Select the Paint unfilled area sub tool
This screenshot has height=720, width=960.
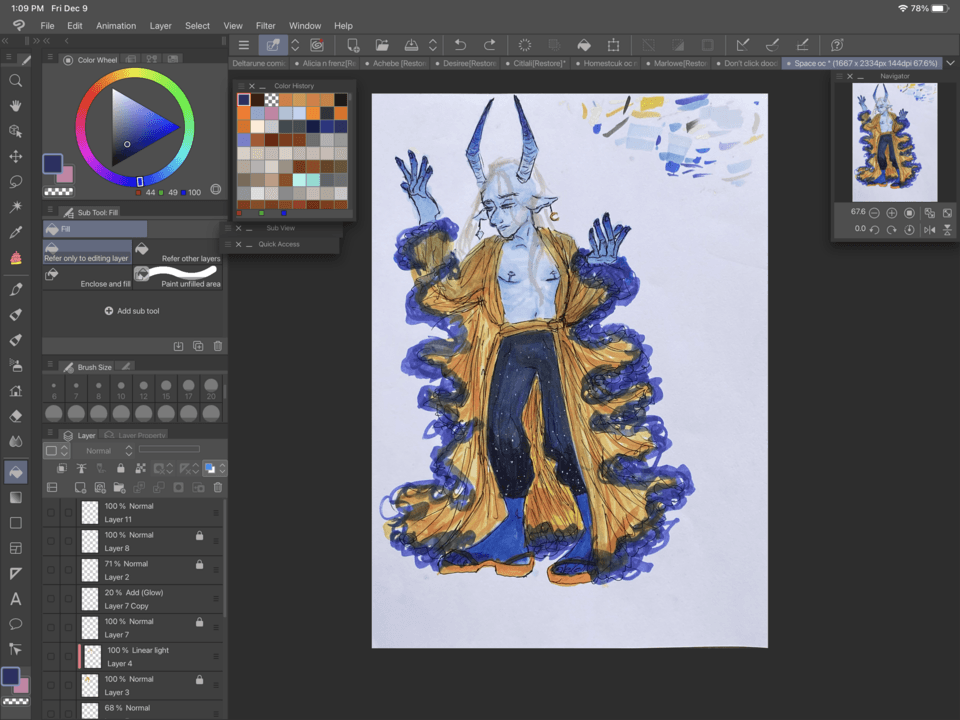178,277
